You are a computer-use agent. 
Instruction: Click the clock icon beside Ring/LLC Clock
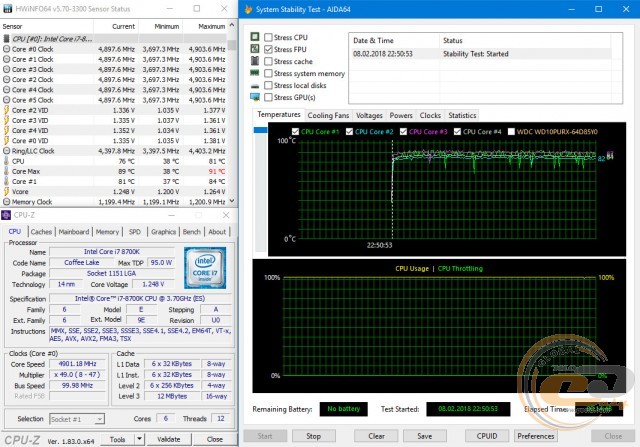click(x=7, y=151)
